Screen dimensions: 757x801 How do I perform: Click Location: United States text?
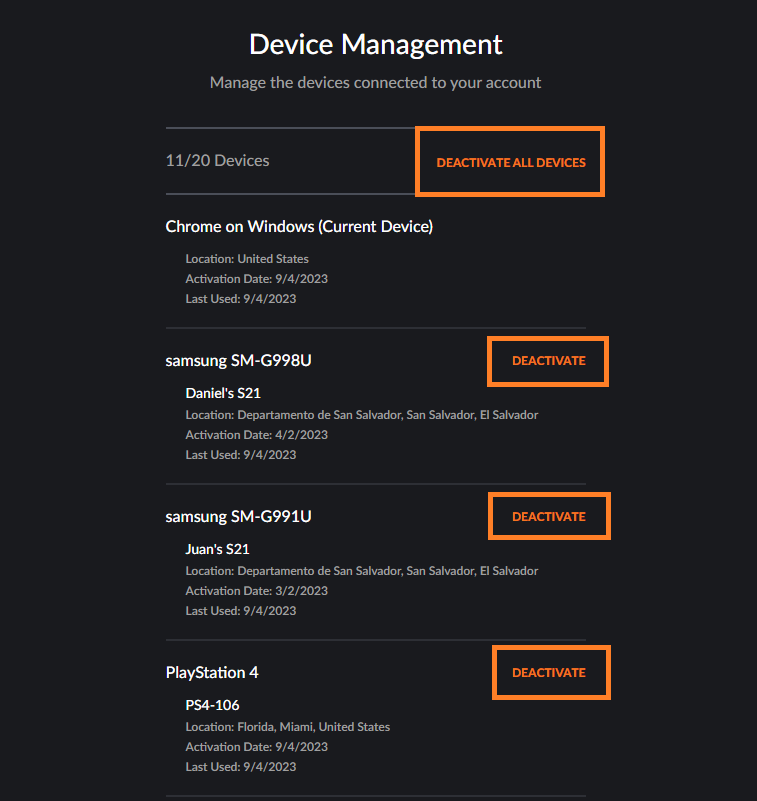[247, 259]
